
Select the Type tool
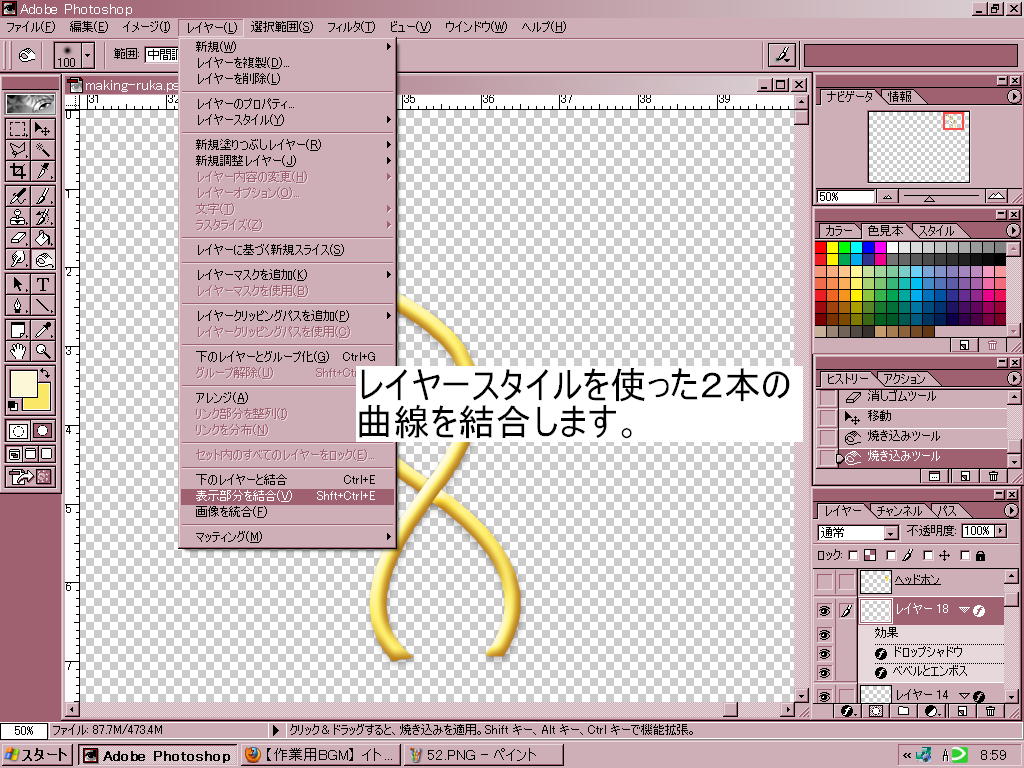click(x=43, y=284)
